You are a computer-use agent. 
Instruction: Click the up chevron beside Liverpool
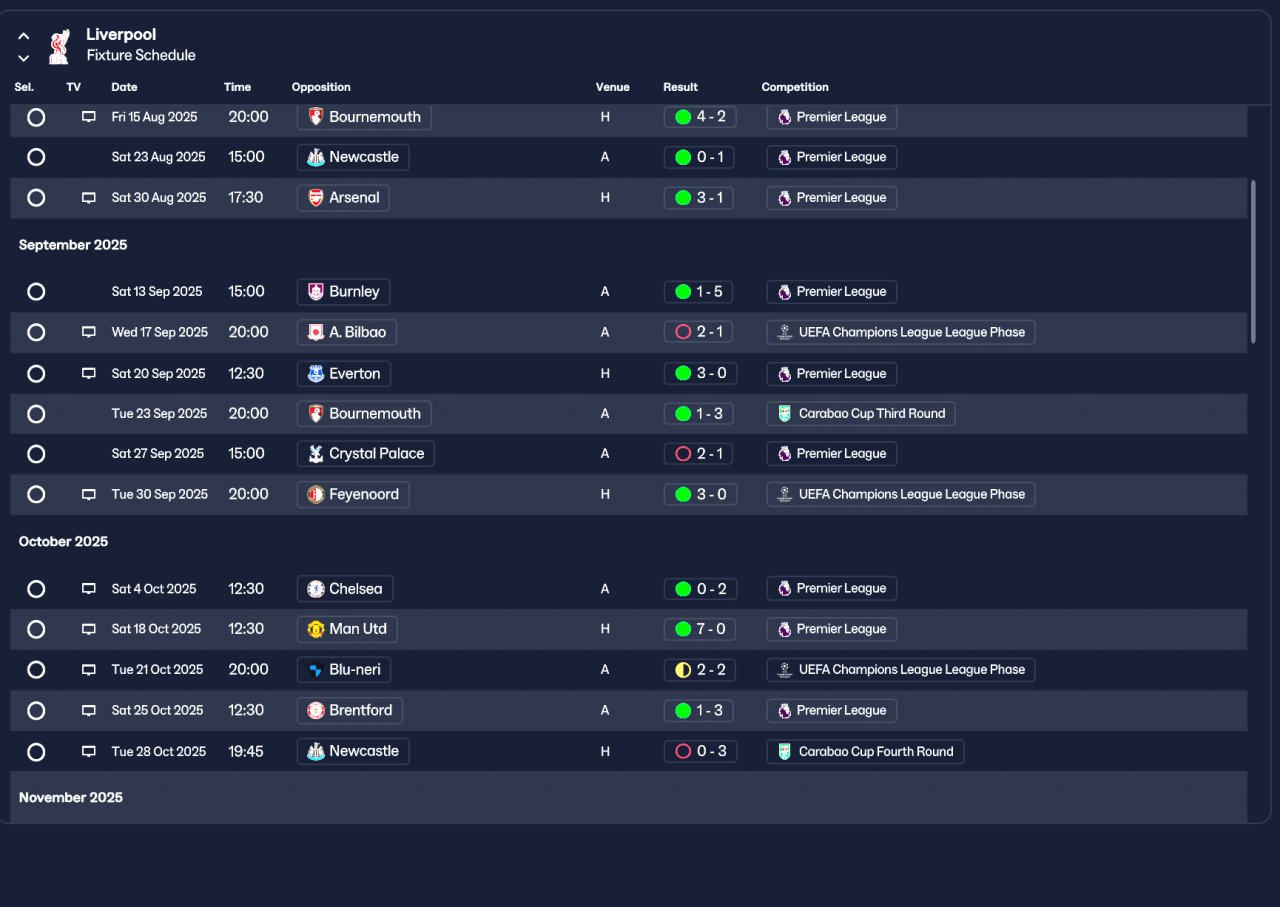point(24,35)
